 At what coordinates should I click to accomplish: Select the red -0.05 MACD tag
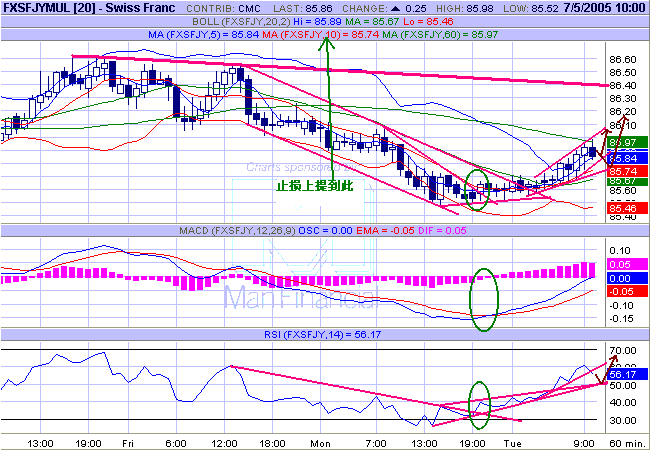tap(627, 291)
